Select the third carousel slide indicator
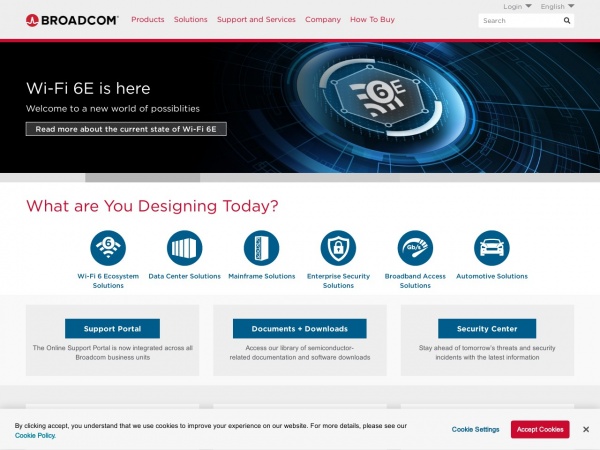This screenshot has width=600, height=450. pyautogui.click(x=500, y=178)
